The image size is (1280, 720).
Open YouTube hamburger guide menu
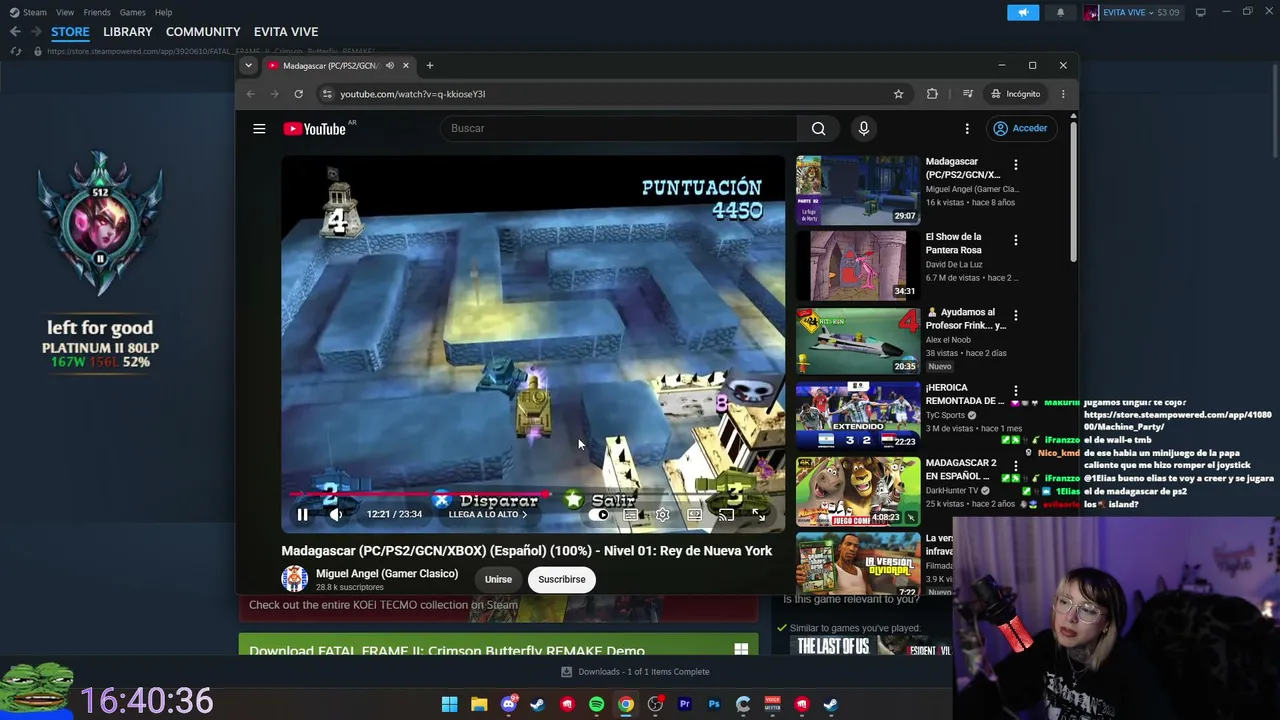pos(259,128)
